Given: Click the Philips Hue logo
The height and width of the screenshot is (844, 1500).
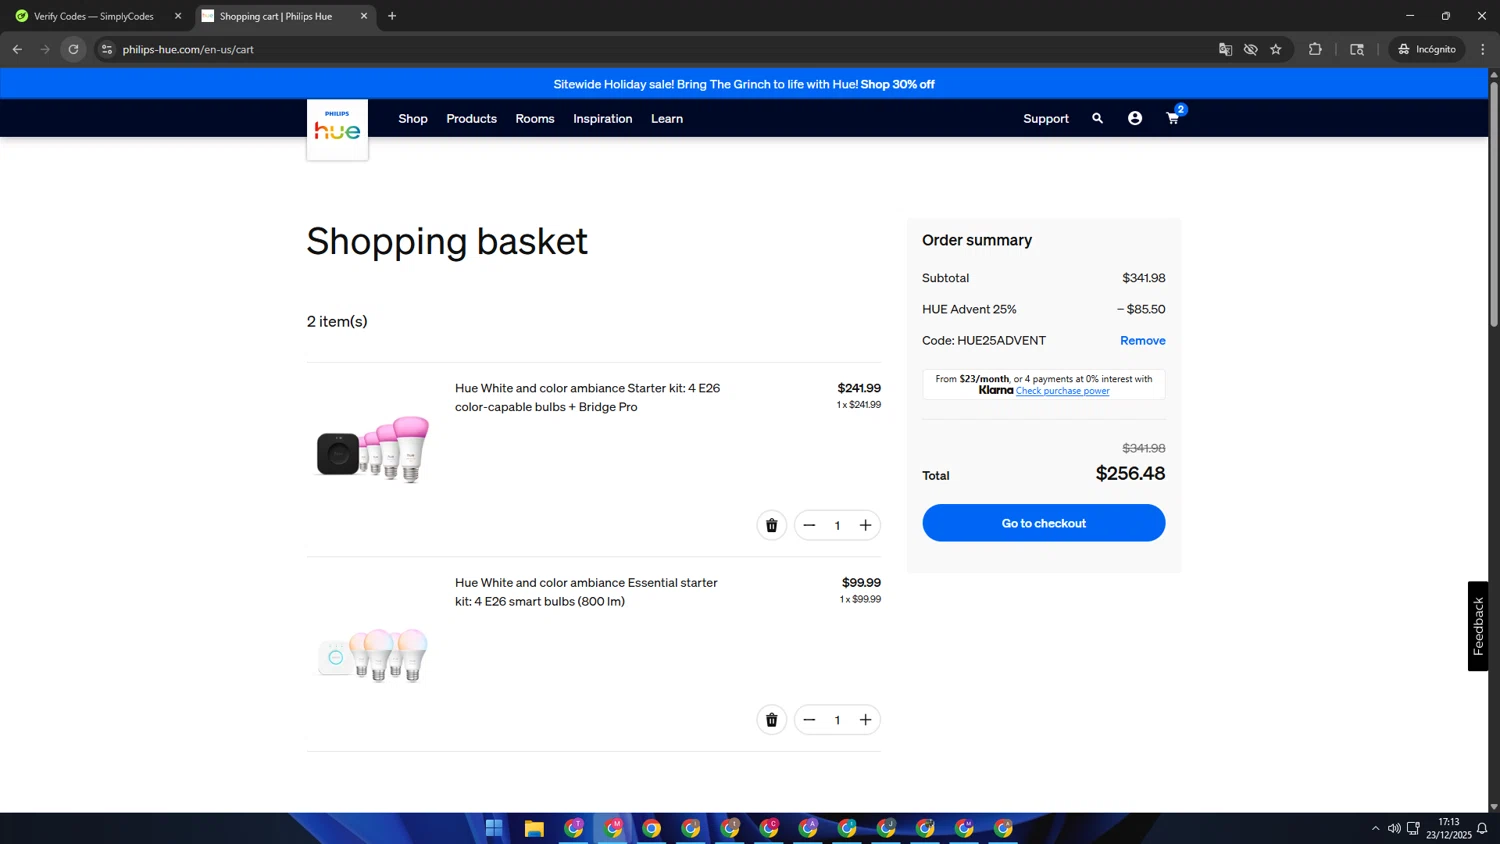Looking at the screenshot, I should 337,129.
